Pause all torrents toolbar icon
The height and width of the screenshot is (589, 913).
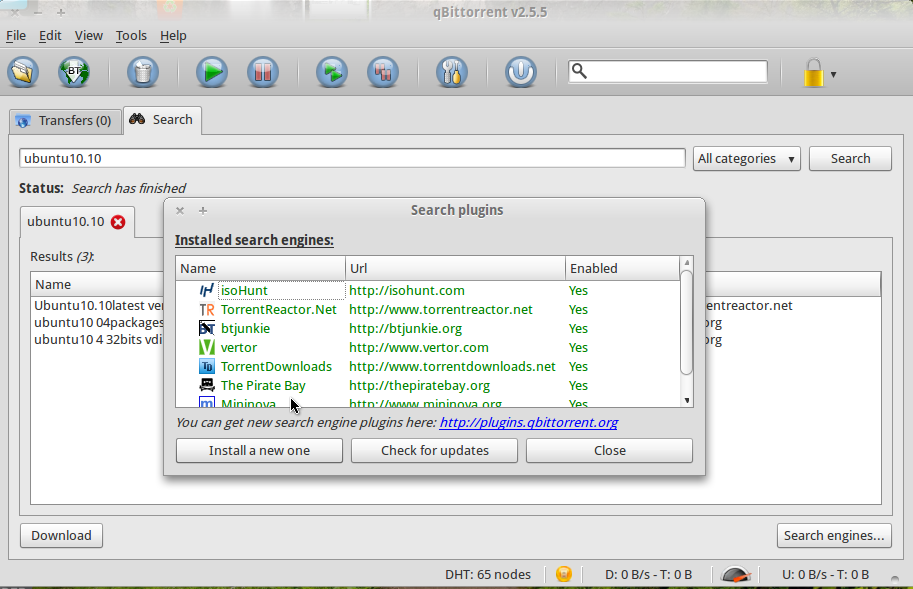tap(383, 73)
